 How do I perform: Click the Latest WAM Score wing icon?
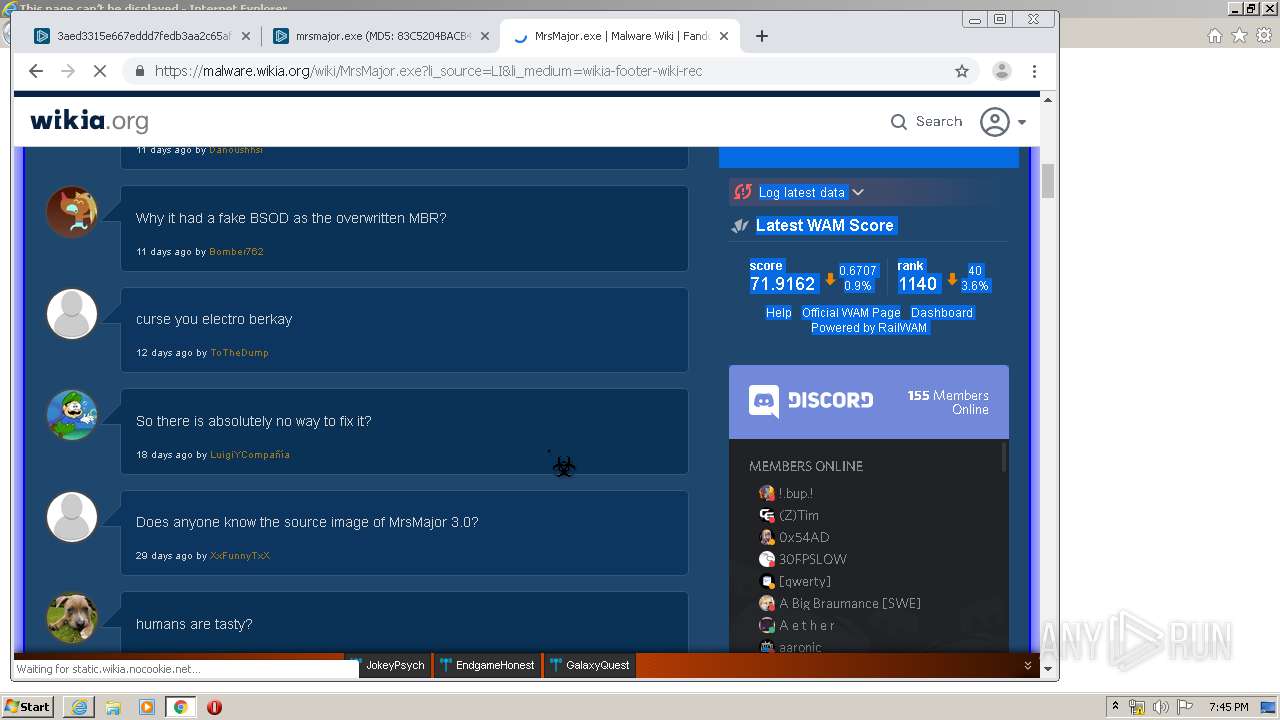(x=740, y=226)
